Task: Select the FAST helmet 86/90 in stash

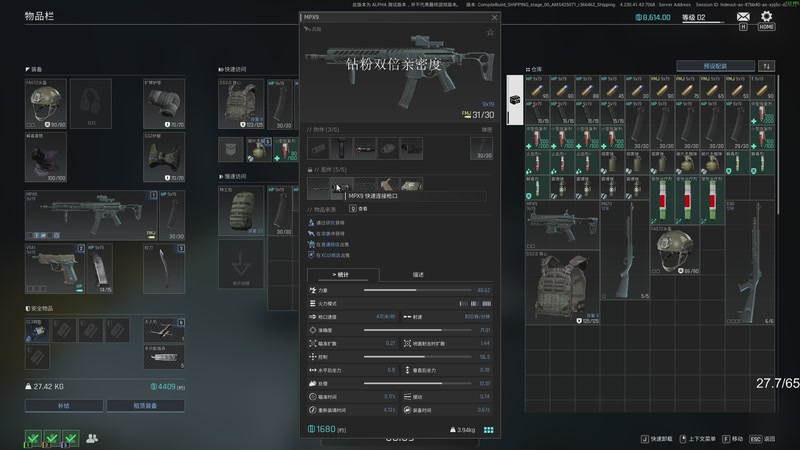Action: click(675, 251)
